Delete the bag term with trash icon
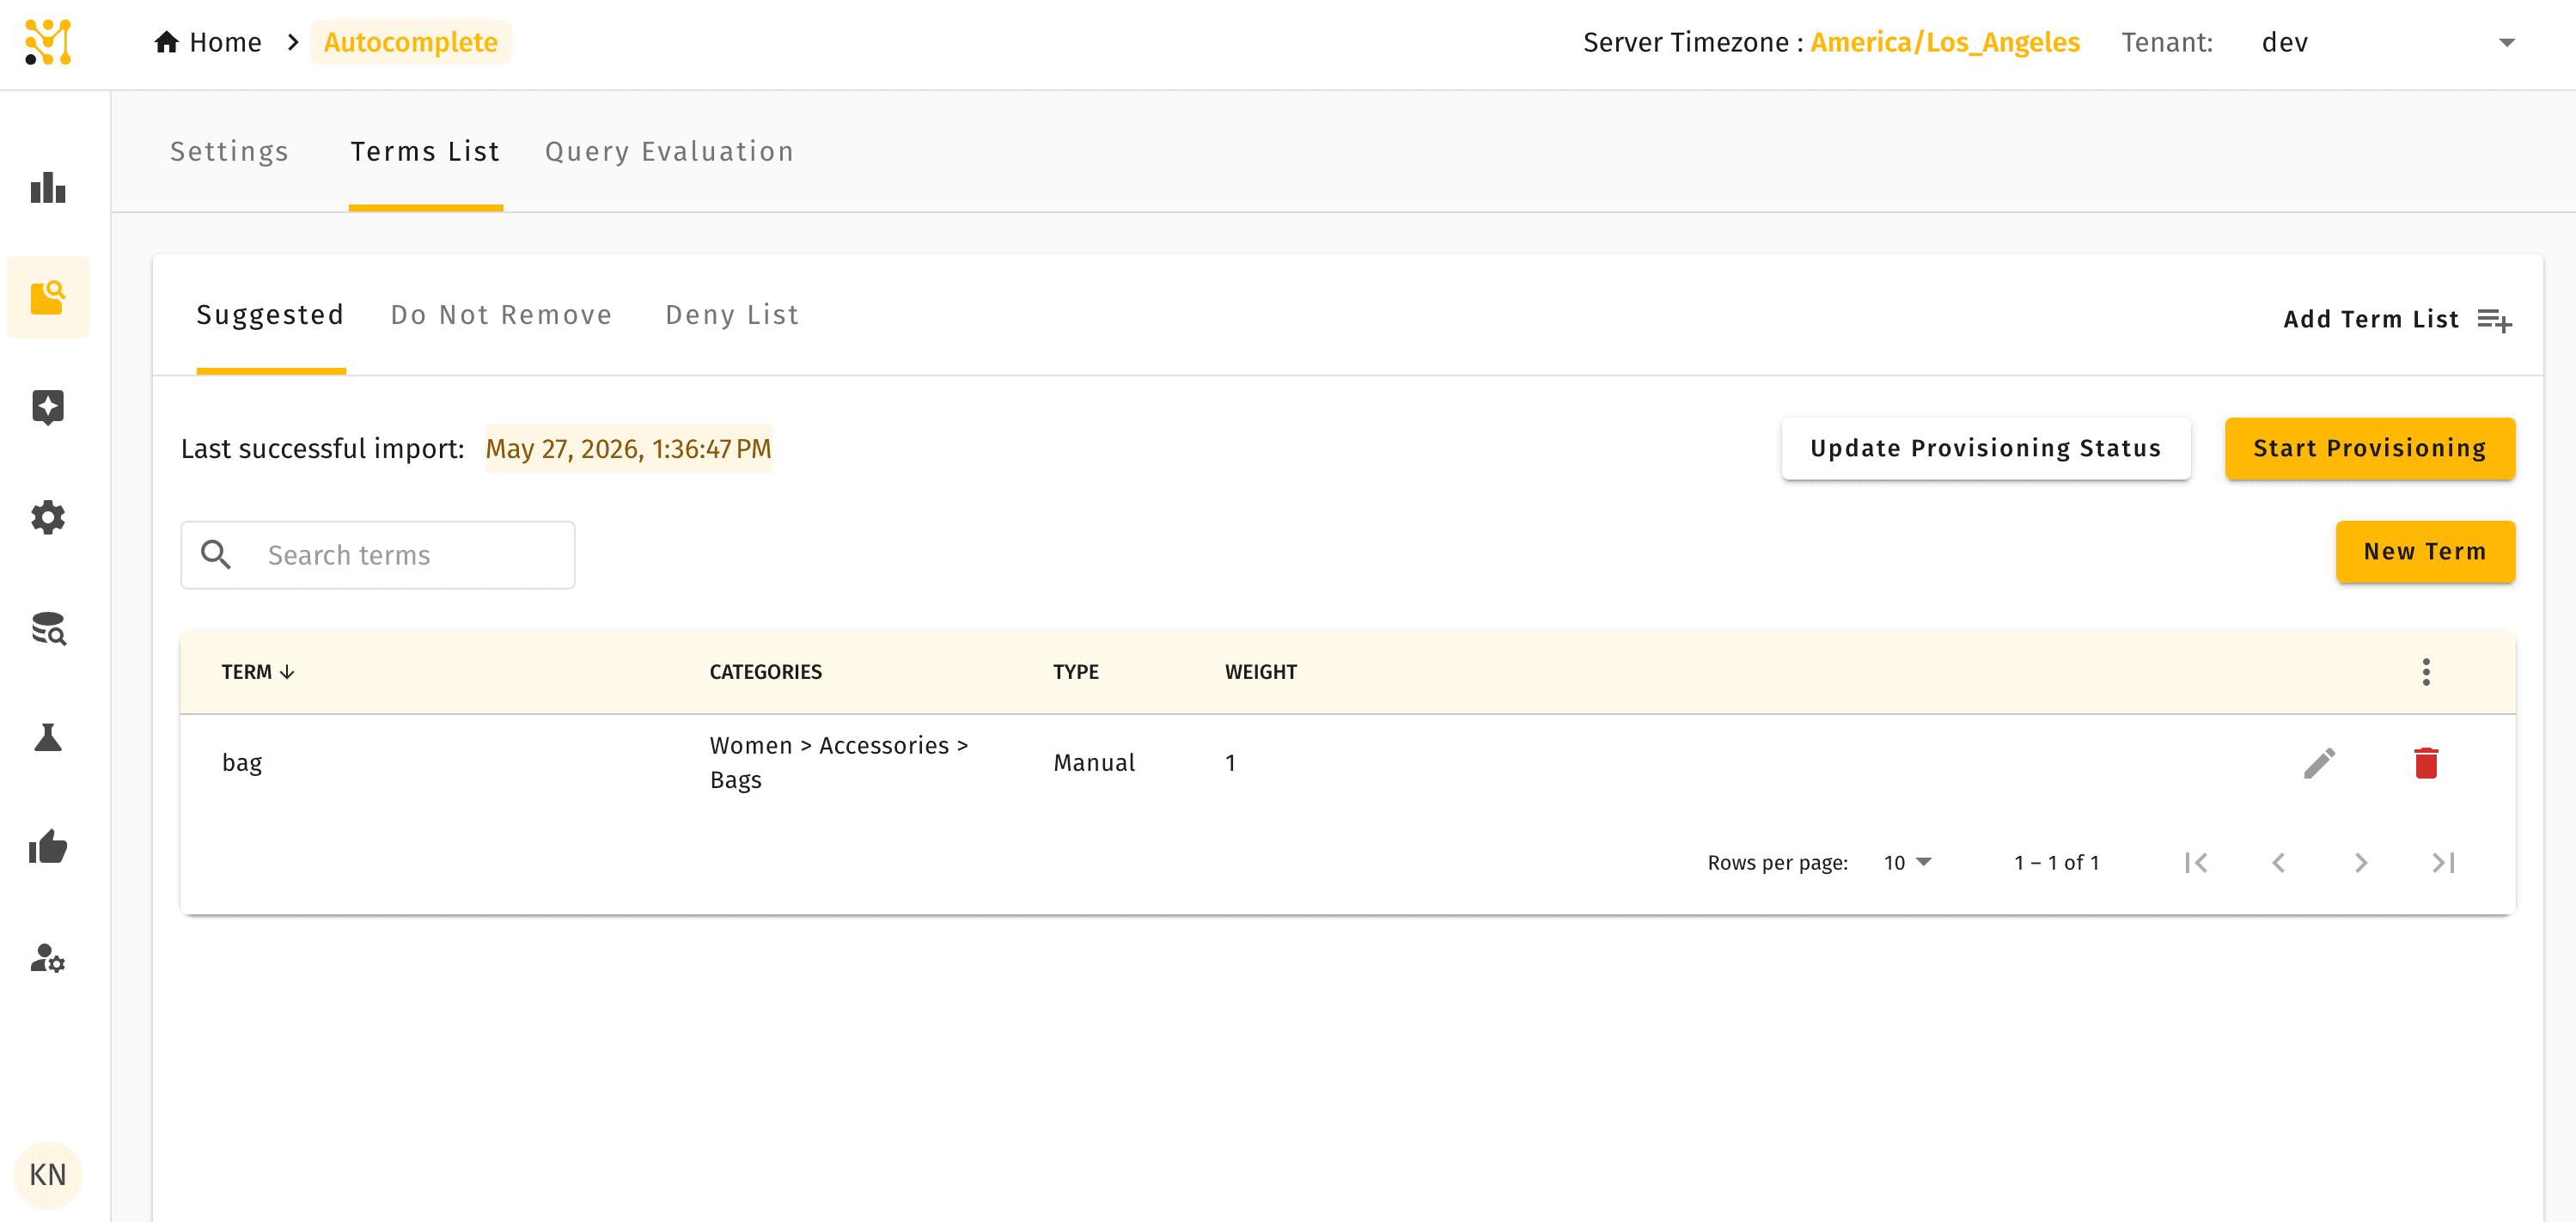The width and height of the screenshot is (2576, 1222). pos(2426,763)
